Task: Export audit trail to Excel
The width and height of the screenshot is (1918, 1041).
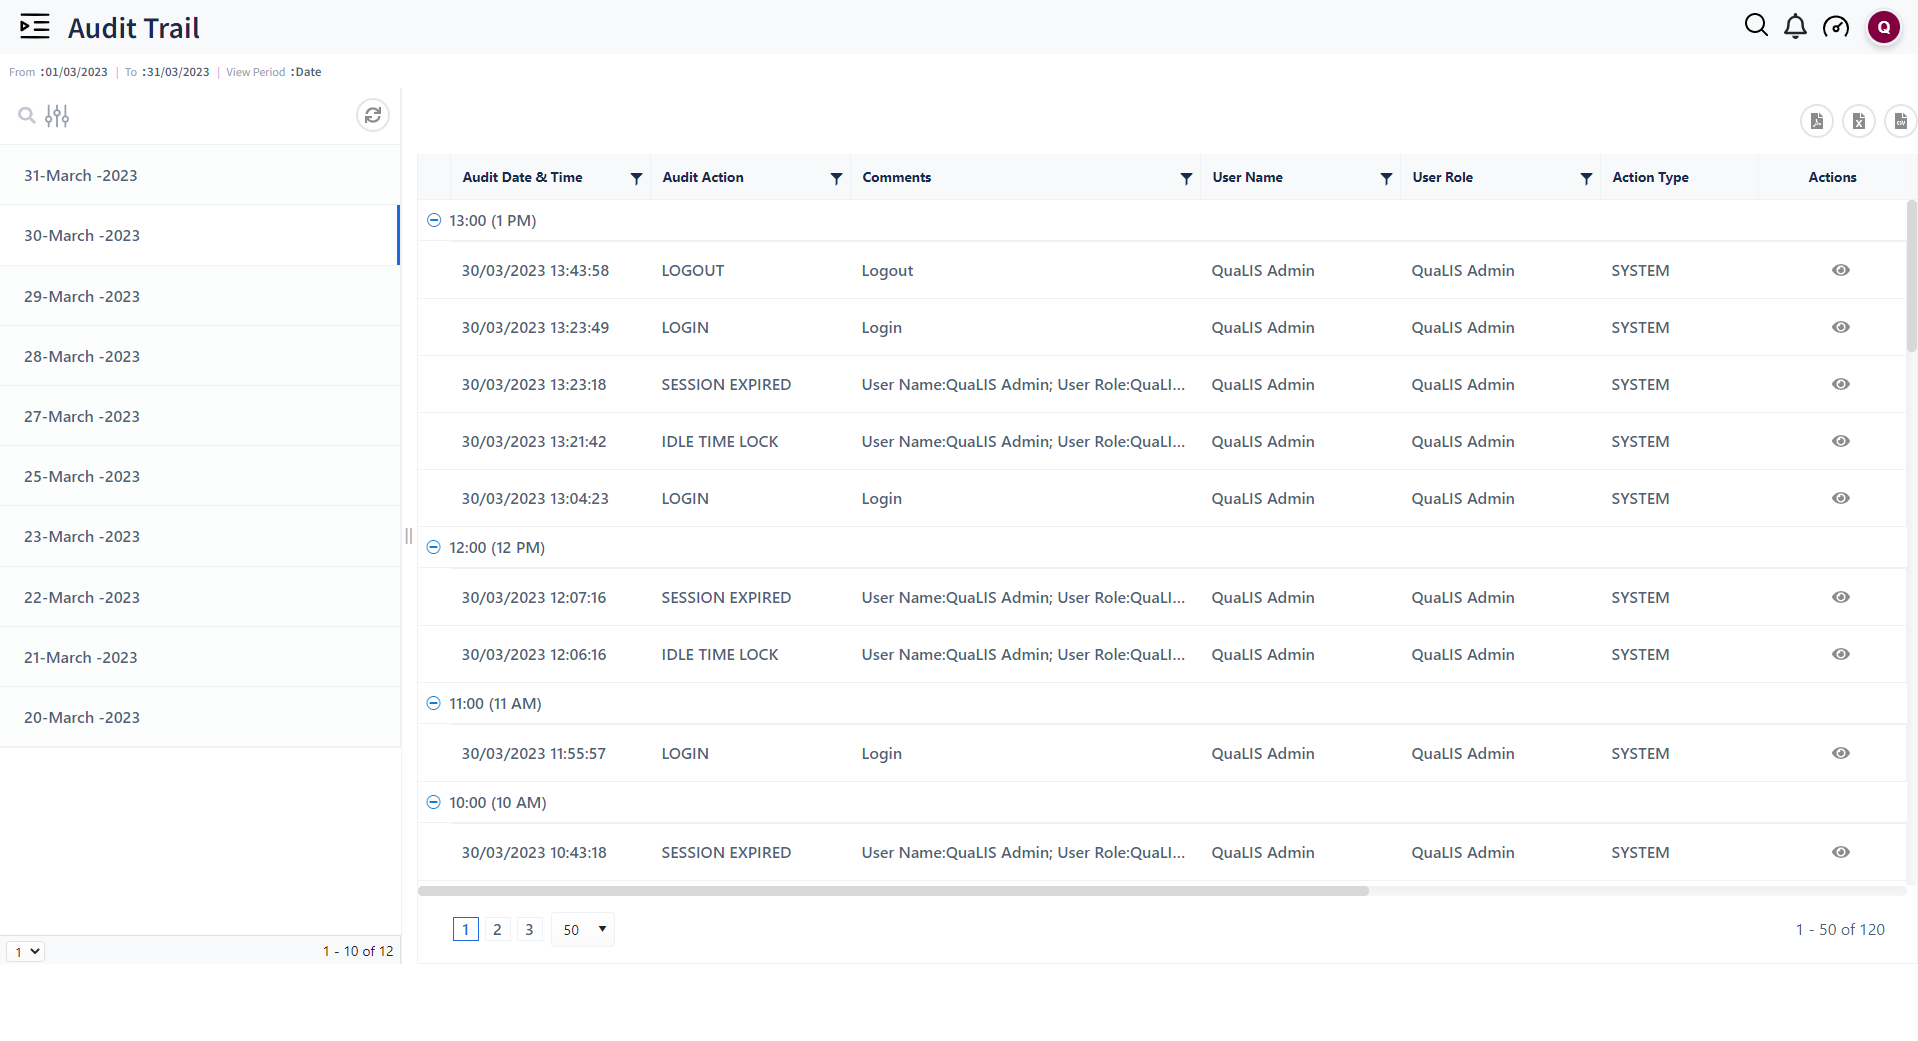Action: click(x=1858, y=121)
